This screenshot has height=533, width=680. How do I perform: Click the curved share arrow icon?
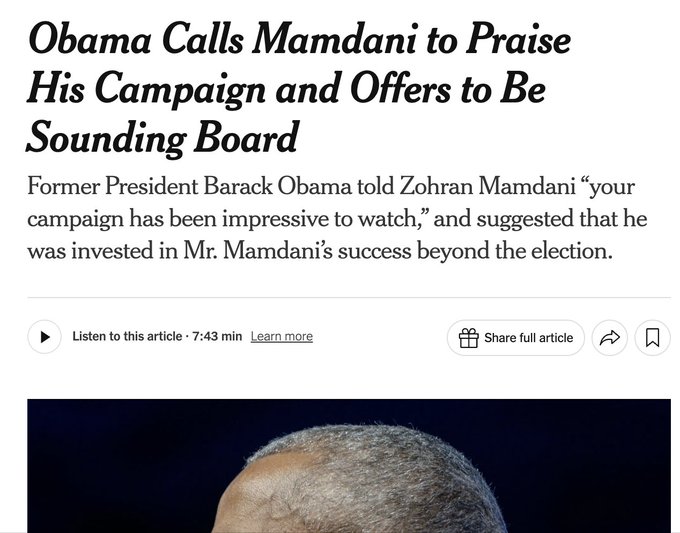click(609, 338)
